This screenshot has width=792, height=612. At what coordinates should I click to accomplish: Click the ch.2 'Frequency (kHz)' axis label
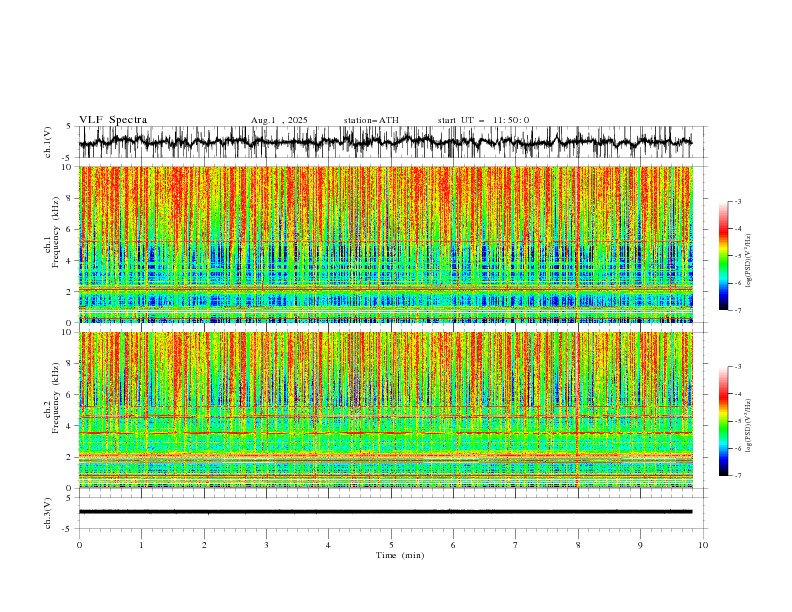point(55,398)
